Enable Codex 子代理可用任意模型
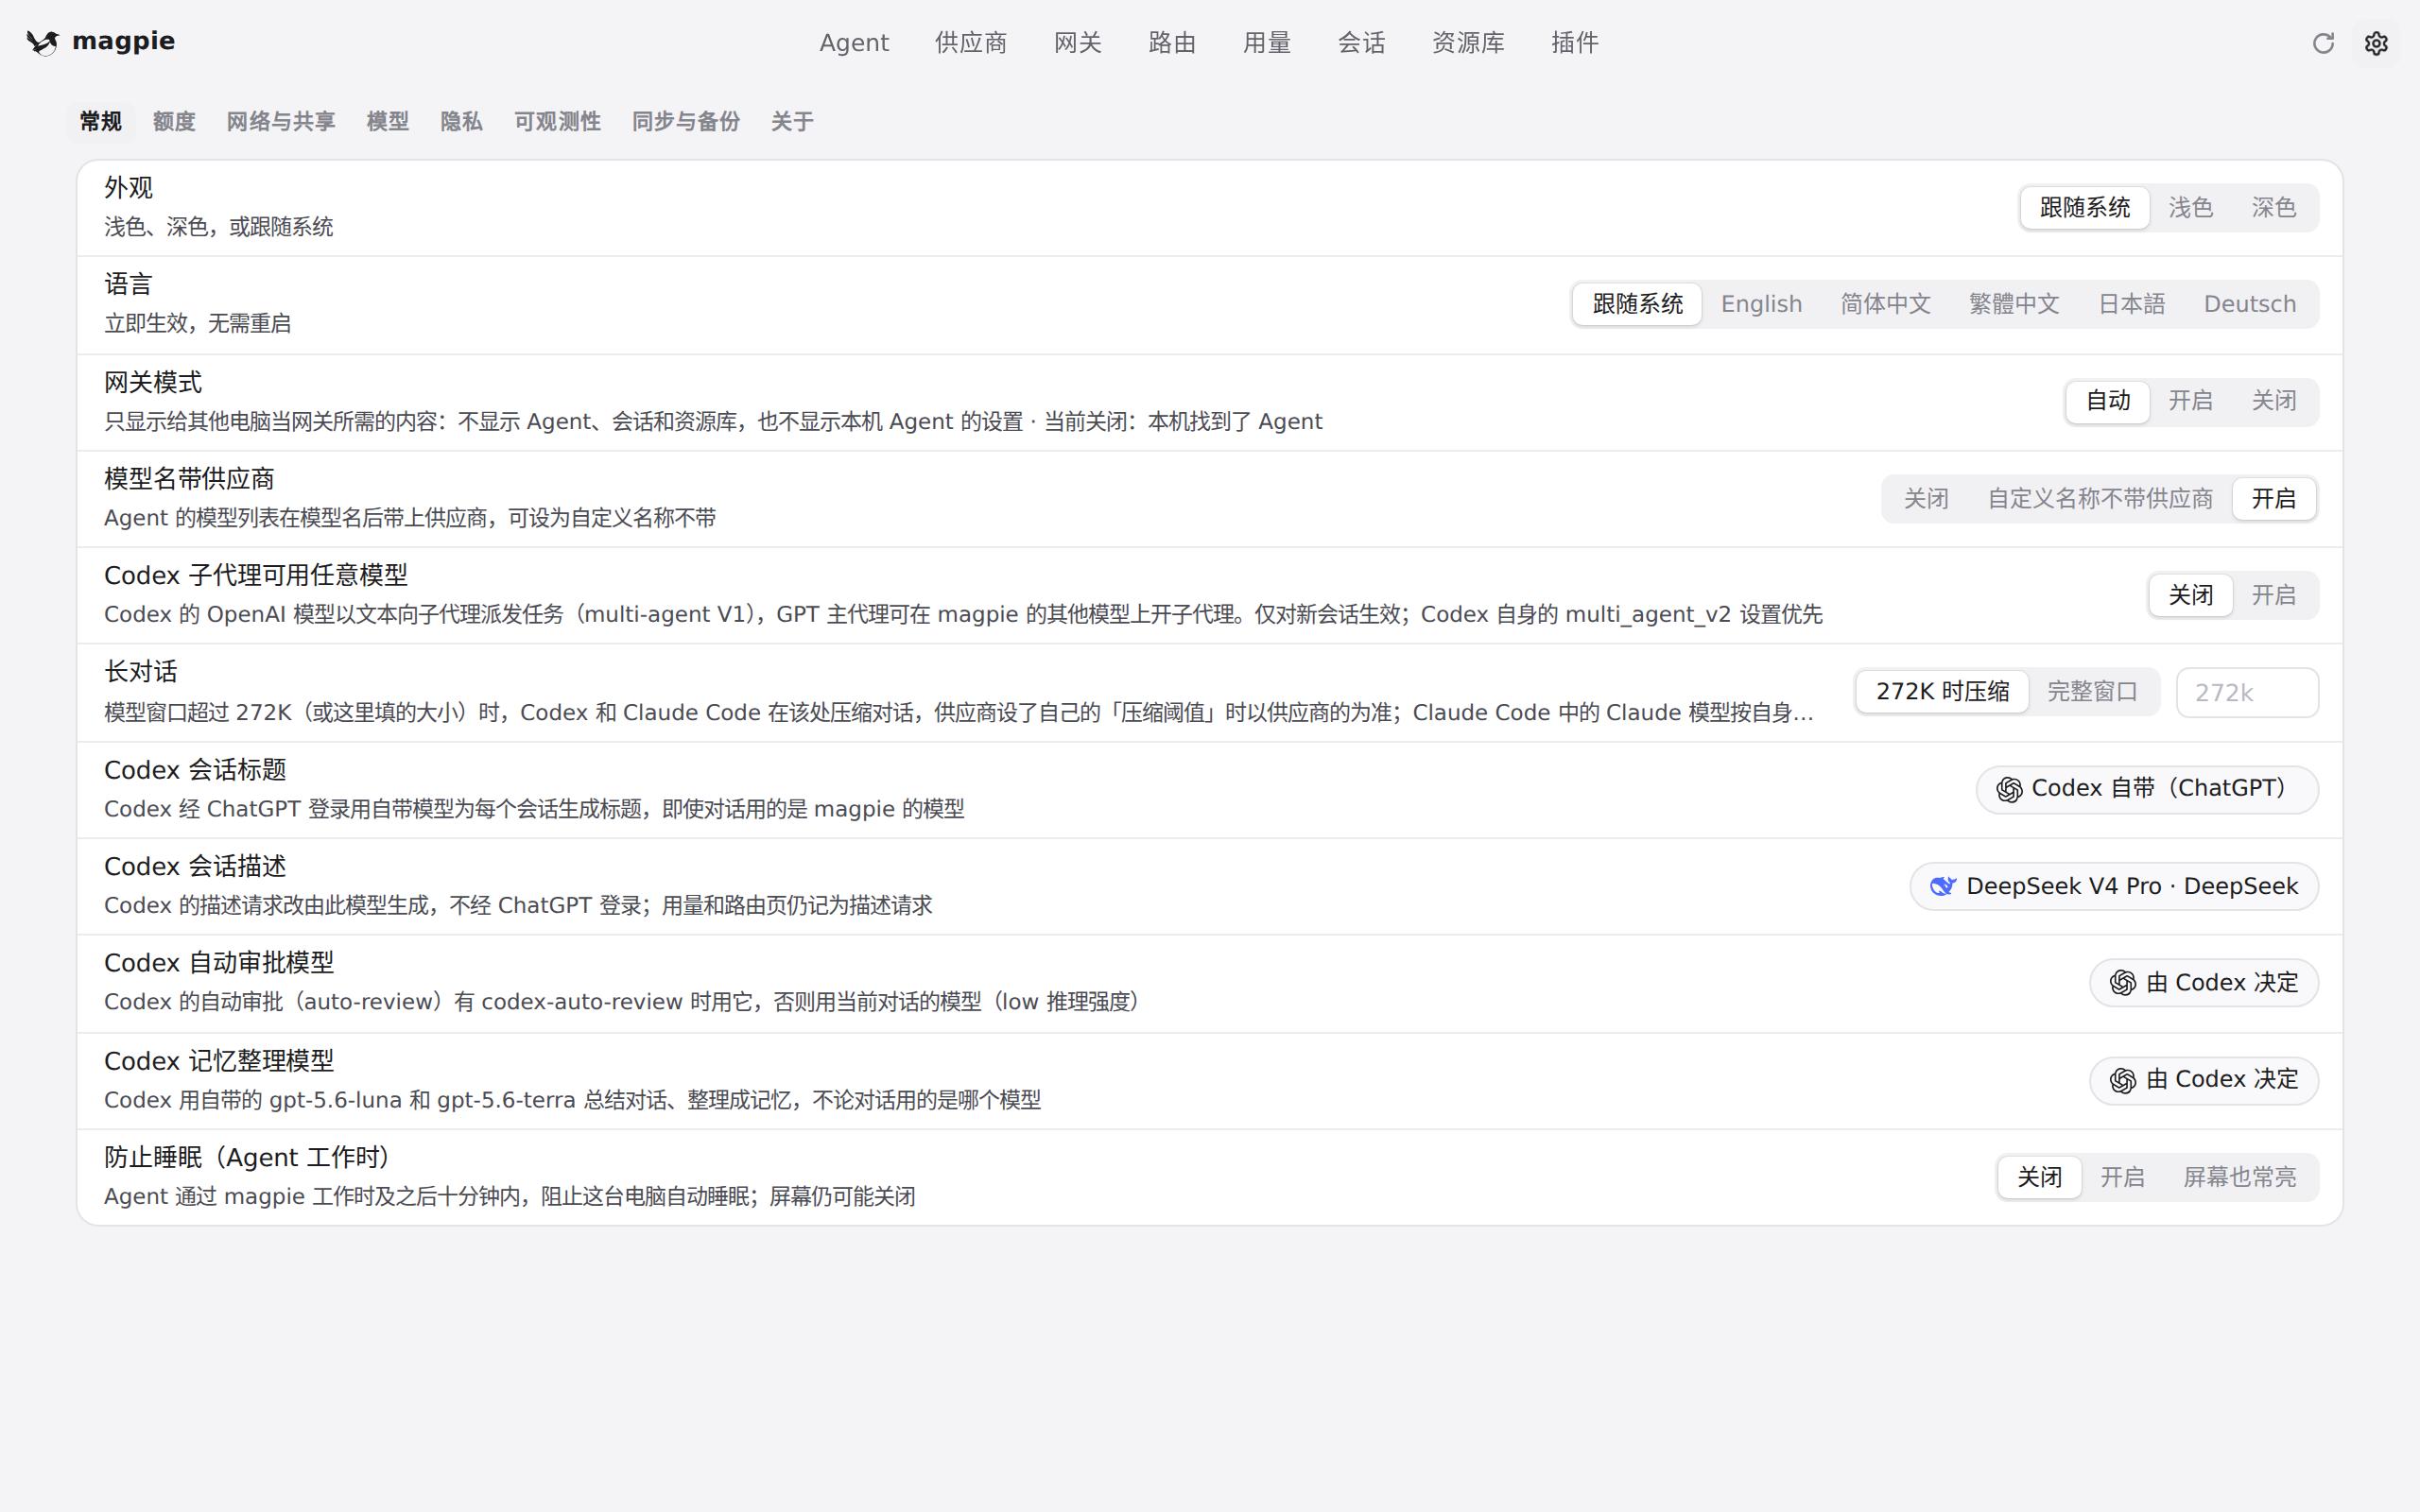 (x=2273, y=595)
